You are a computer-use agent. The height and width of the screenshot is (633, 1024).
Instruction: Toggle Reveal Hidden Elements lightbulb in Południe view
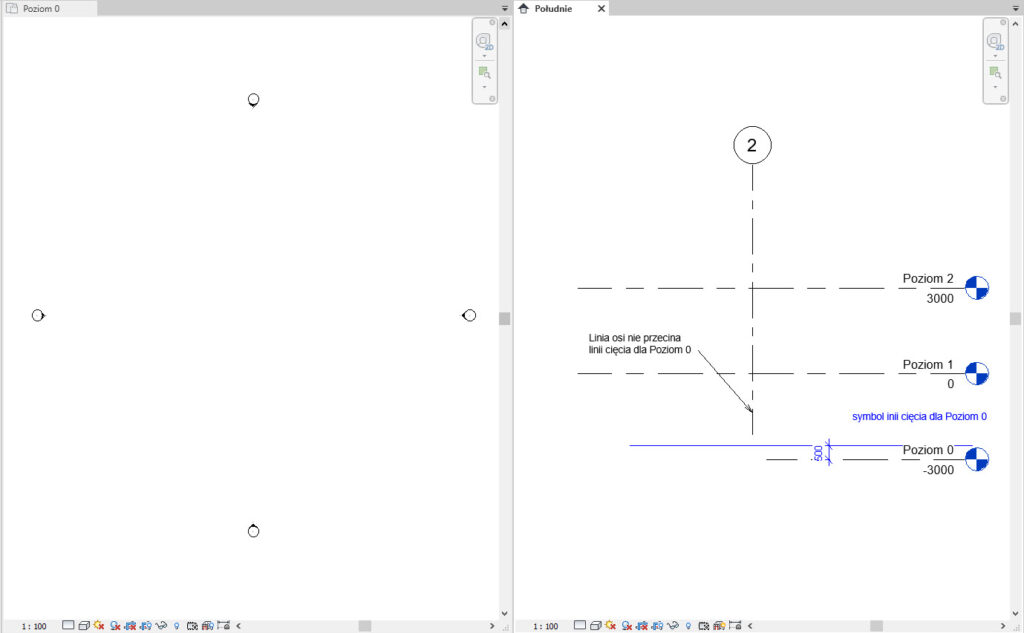tap(688, 625)
